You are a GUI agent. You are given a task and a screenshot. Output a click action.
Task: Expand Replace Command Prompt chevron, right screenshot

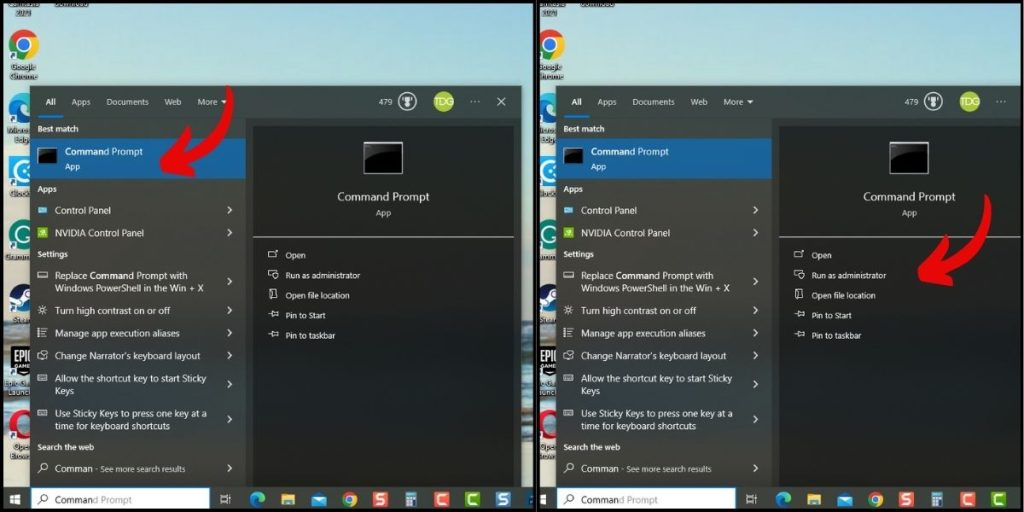click(x=756, y=281)
